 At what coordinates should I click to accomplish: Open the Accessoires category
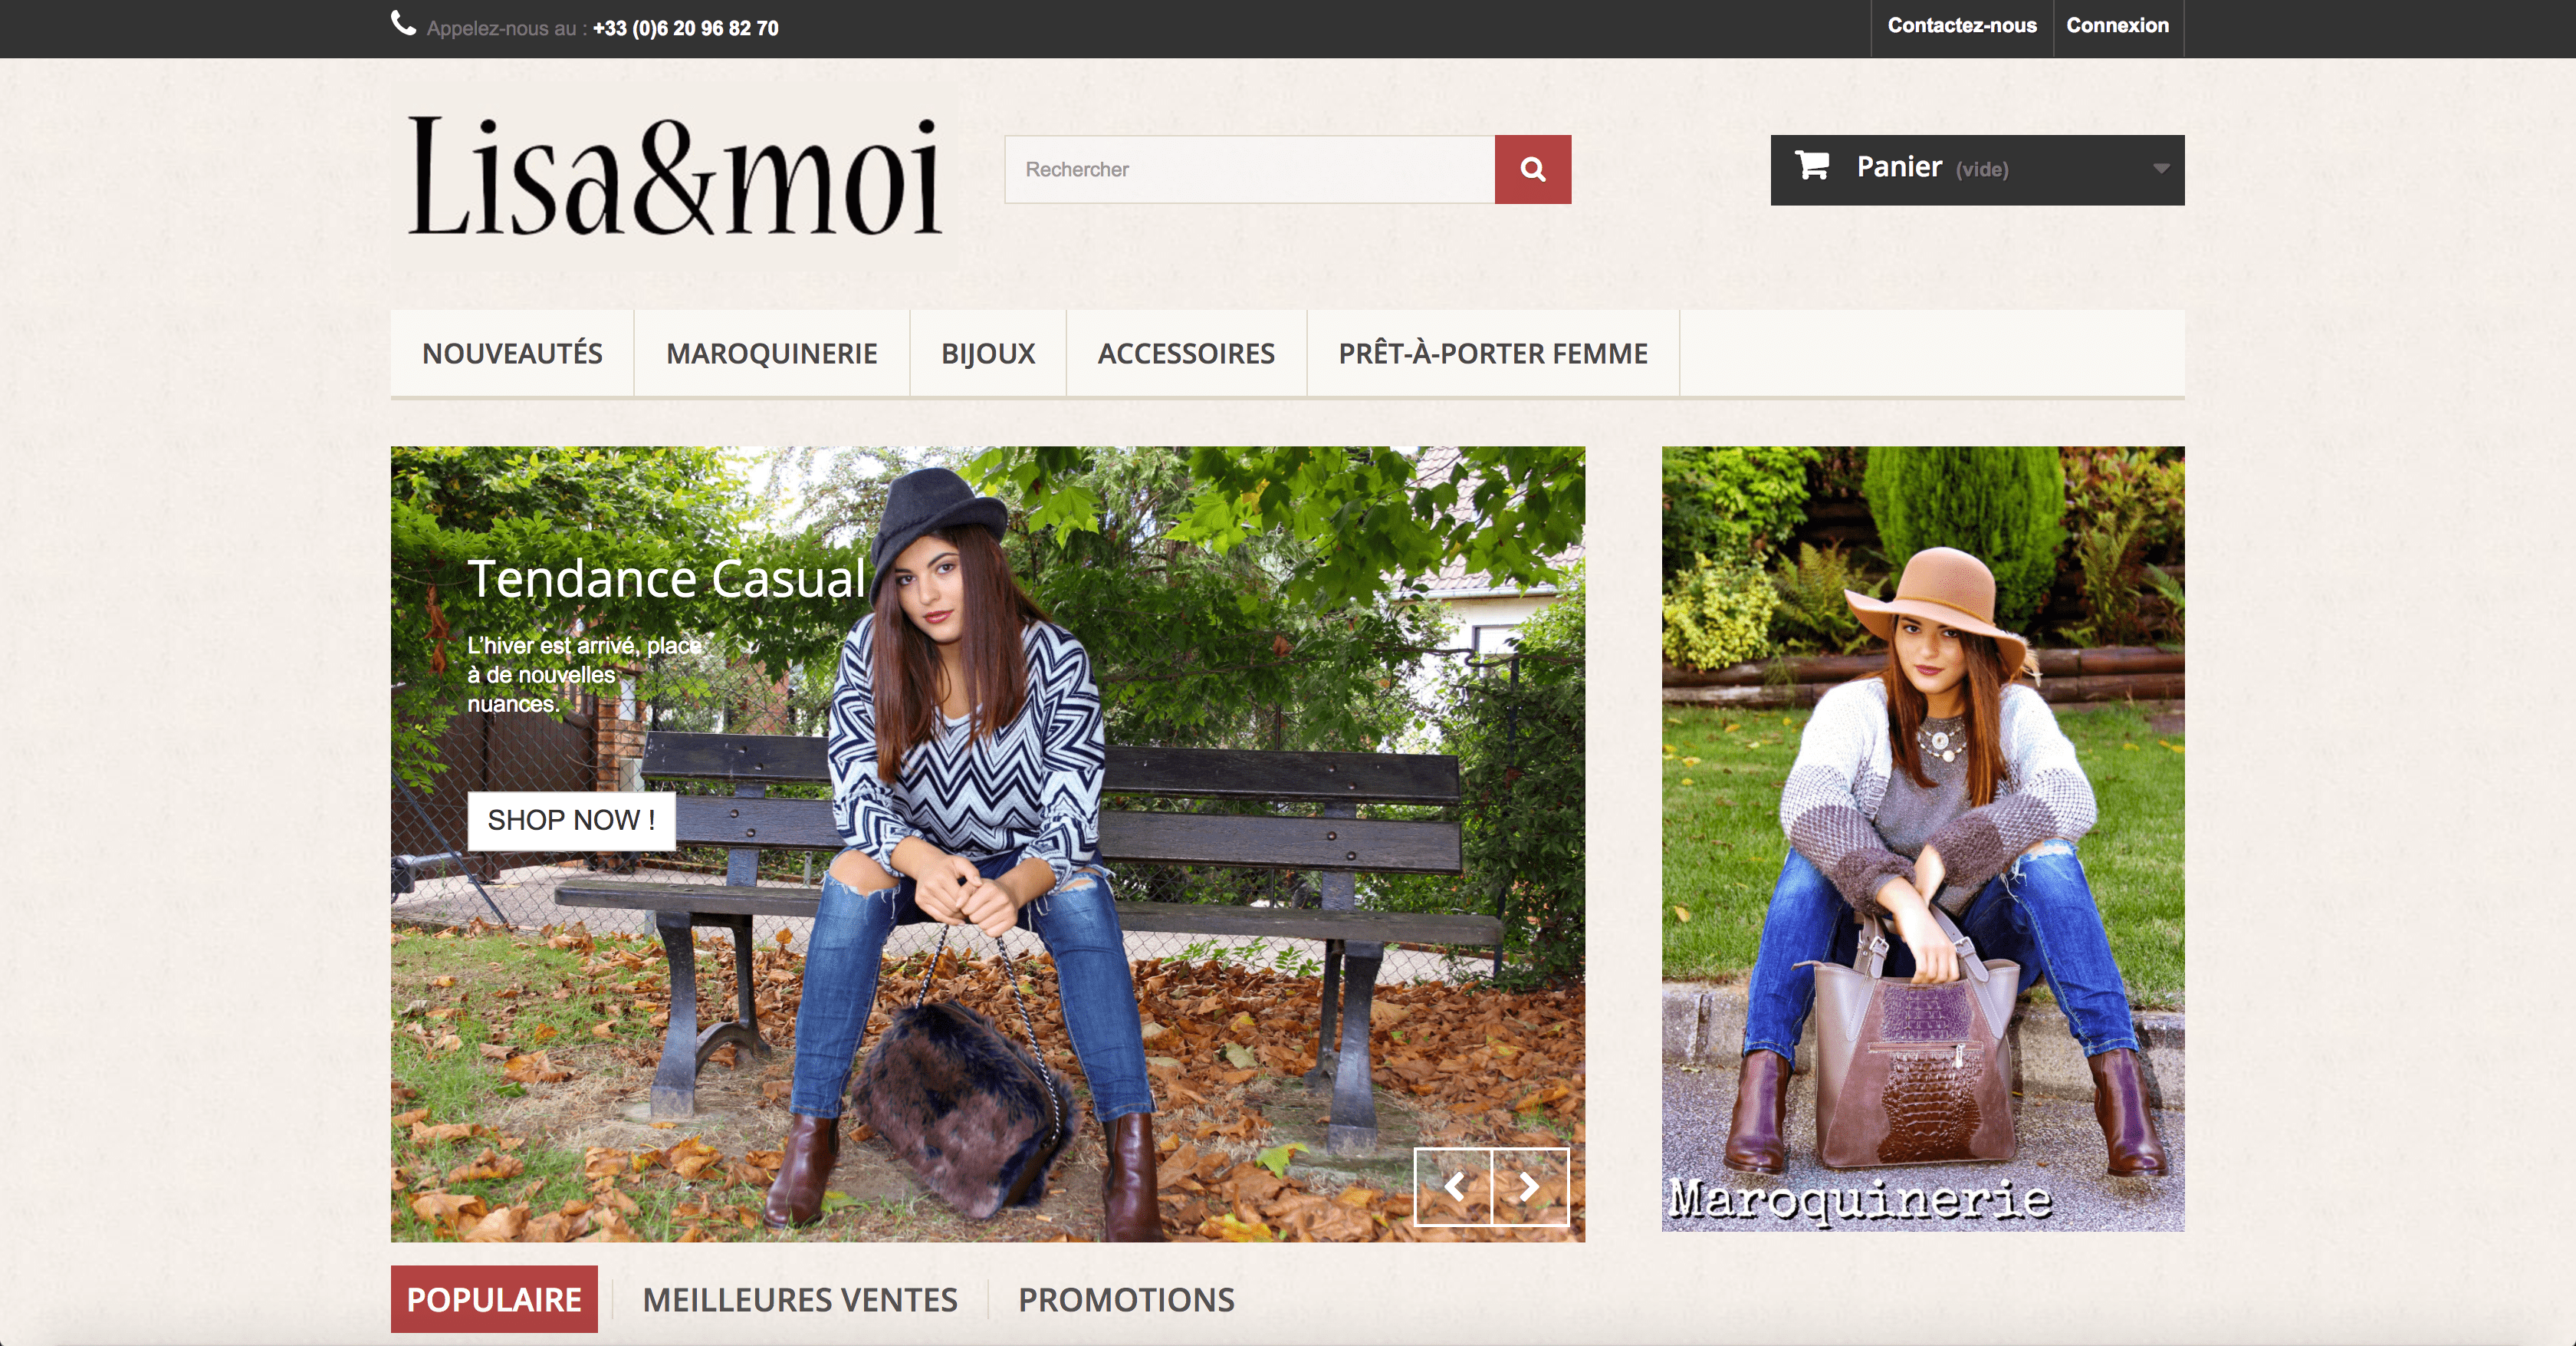[x=1186, y=353]
